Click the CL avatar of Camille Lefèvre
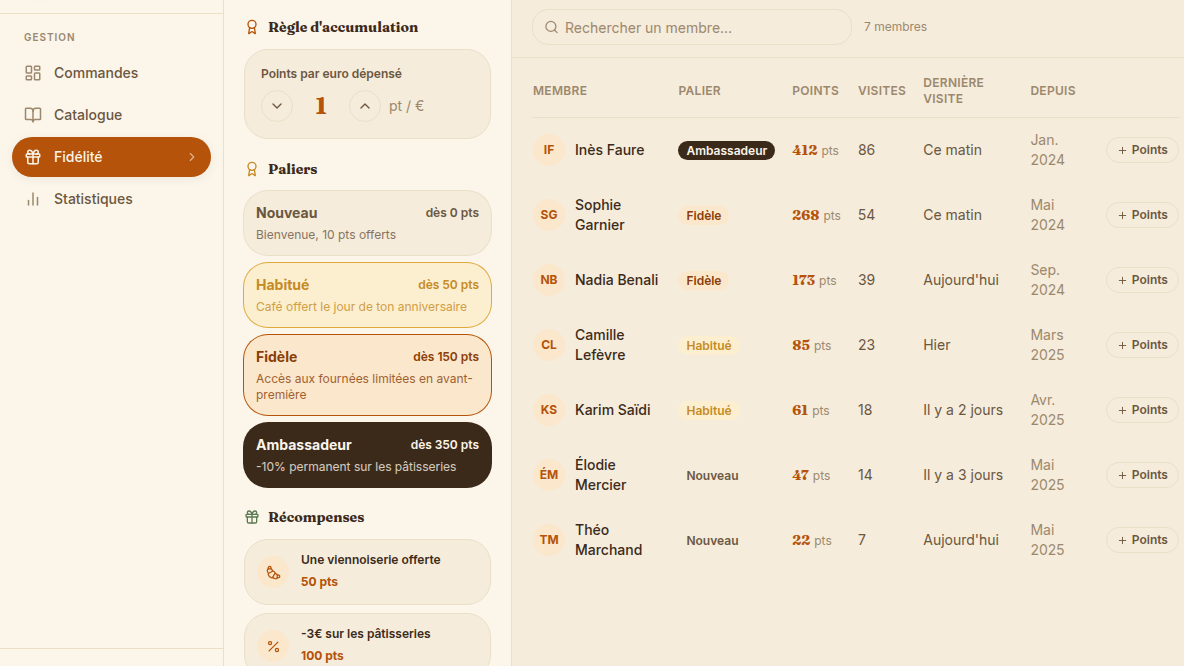Image resolution: width=1184 pixels, height=666 pixels. (x=549, y=345)
